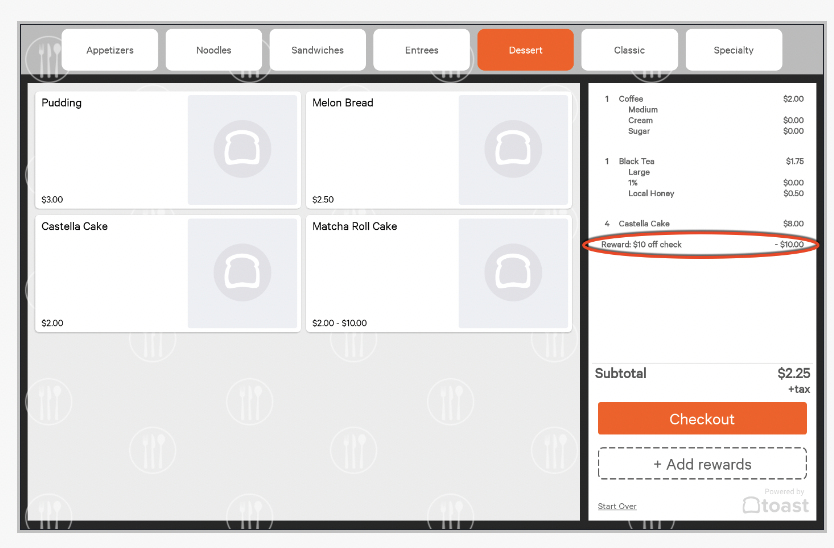Select the Black Tea item in check
The width and height of the screenshot is (834, 548).
[x=637, y=161]
